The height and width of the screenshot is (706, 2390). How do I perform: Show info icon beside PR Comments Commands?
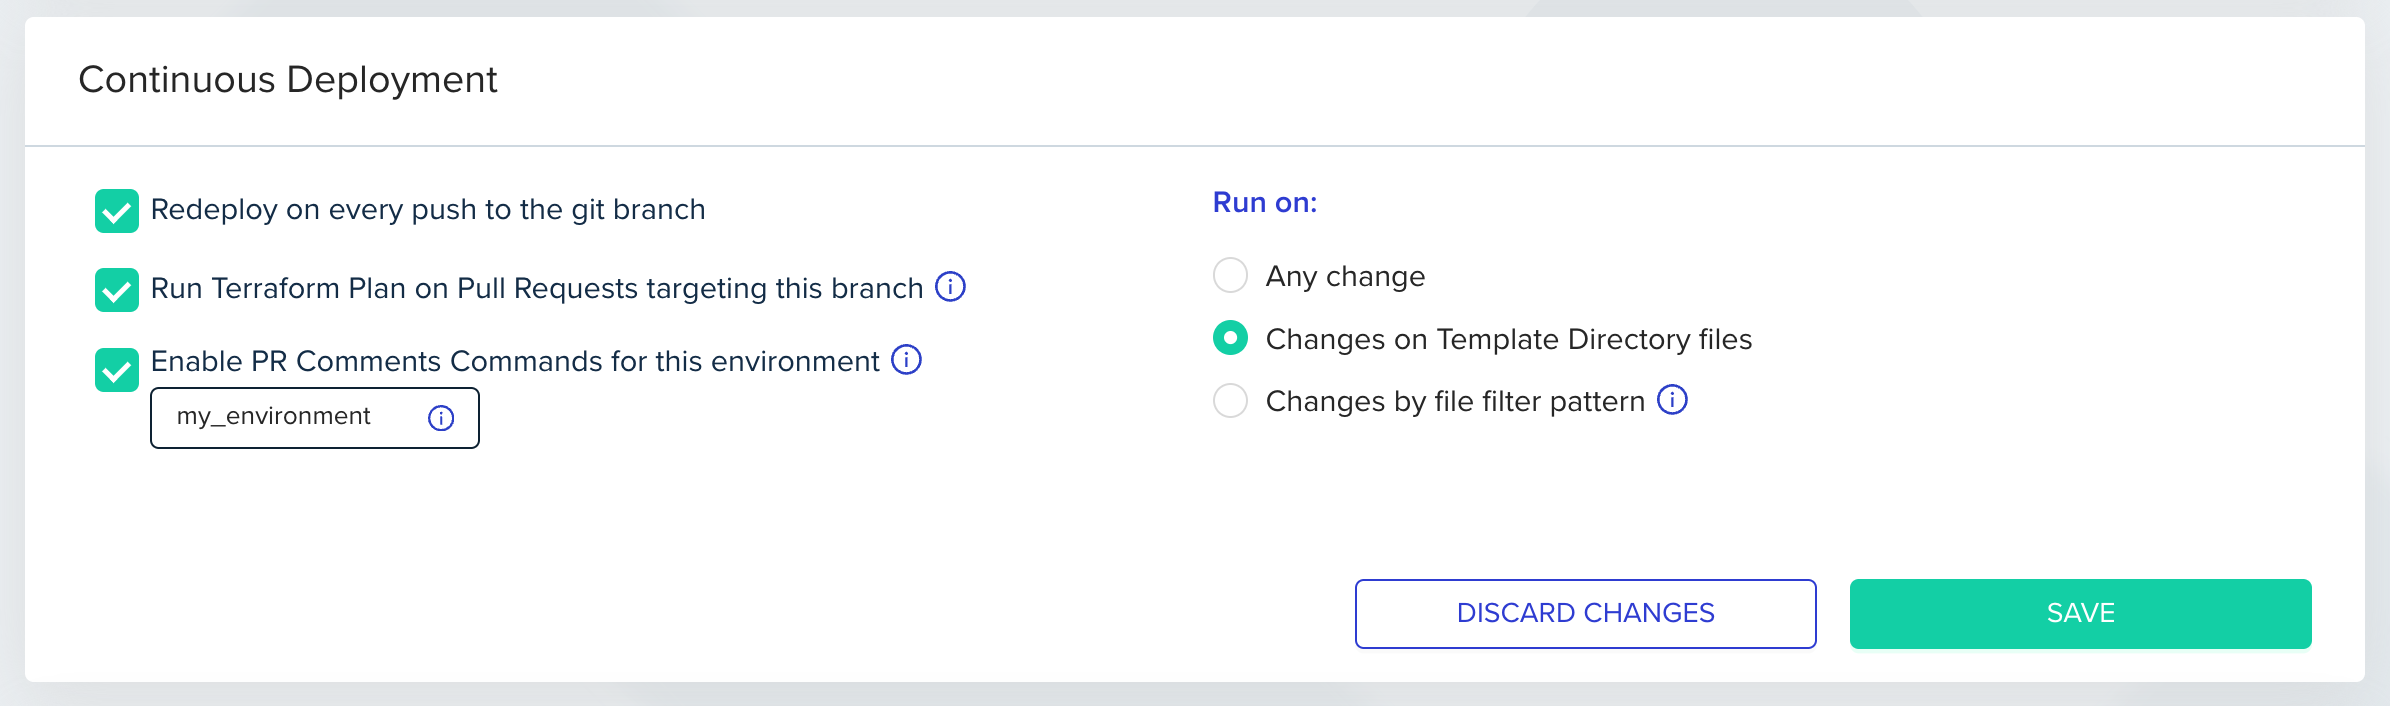pos(906,360)
